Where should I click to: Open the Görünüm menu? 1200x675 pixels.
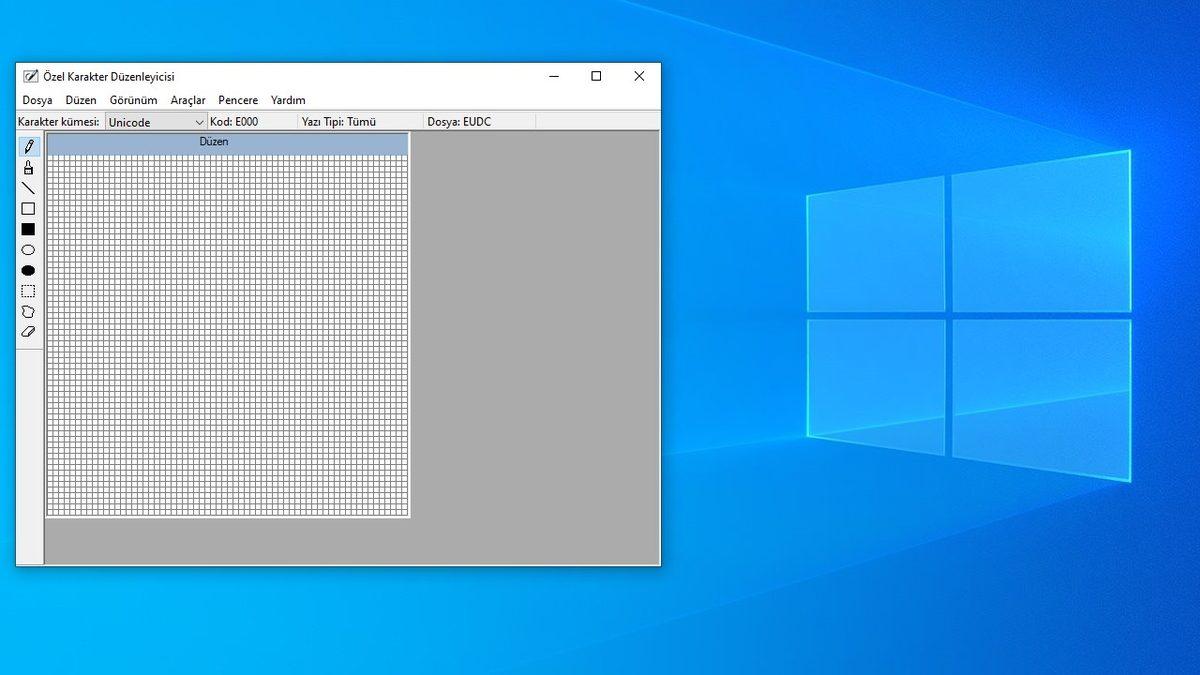tap(132, 100)
